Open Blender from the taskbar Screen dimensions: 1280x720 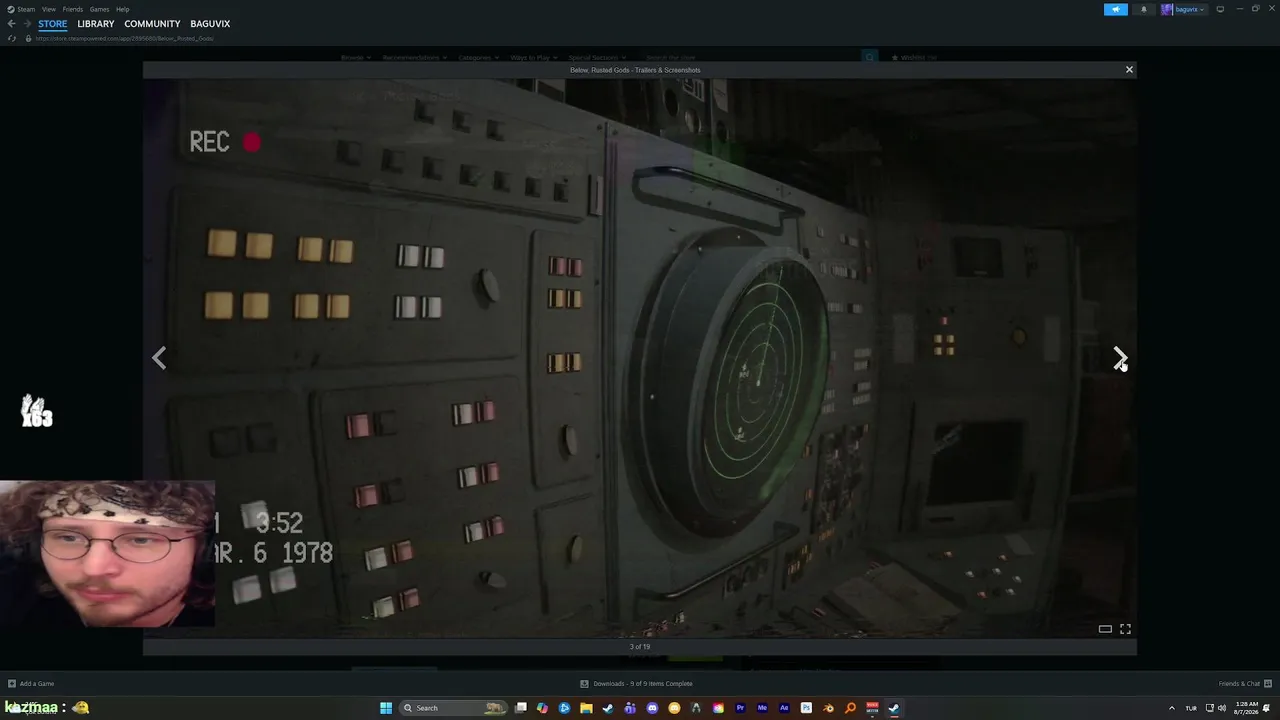point(828,708)
